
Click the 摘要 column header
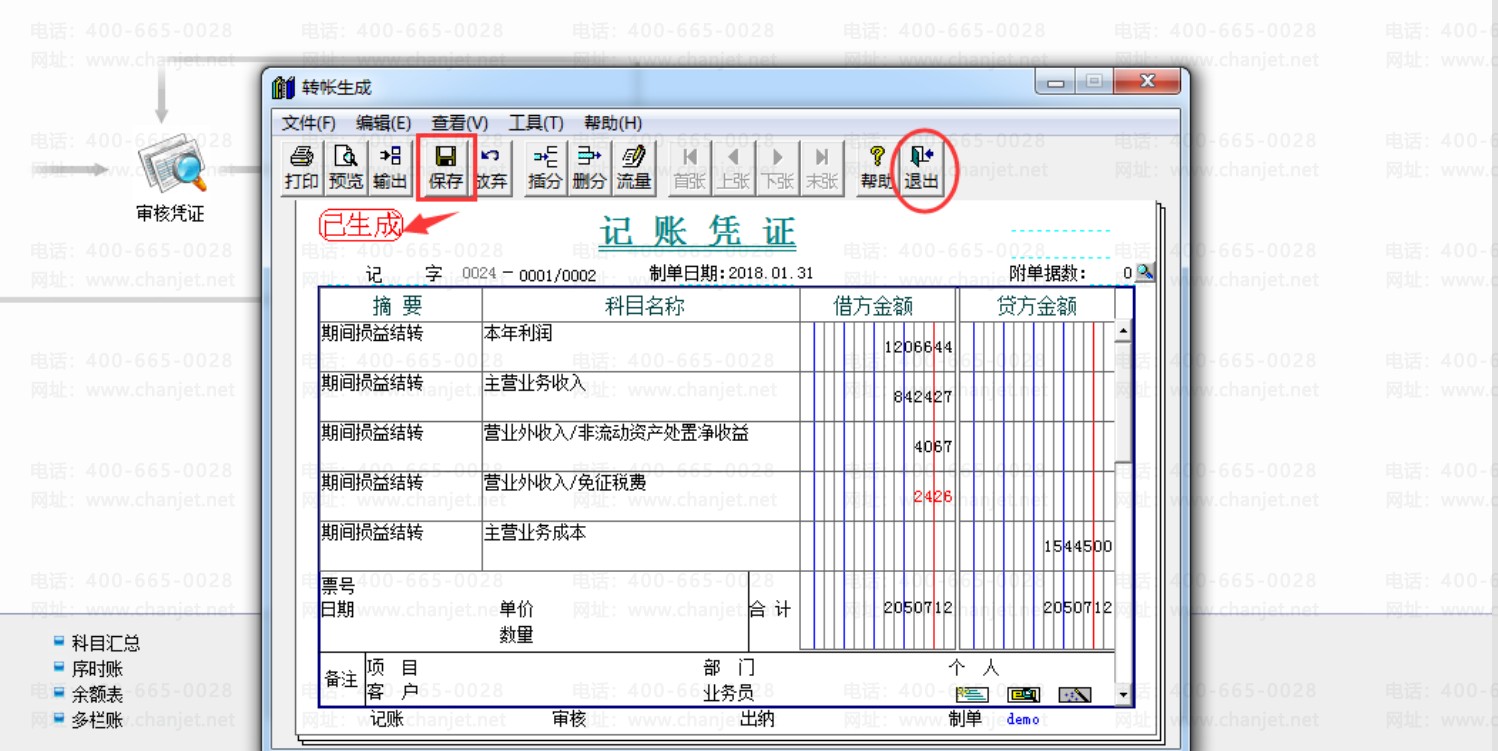400,306
